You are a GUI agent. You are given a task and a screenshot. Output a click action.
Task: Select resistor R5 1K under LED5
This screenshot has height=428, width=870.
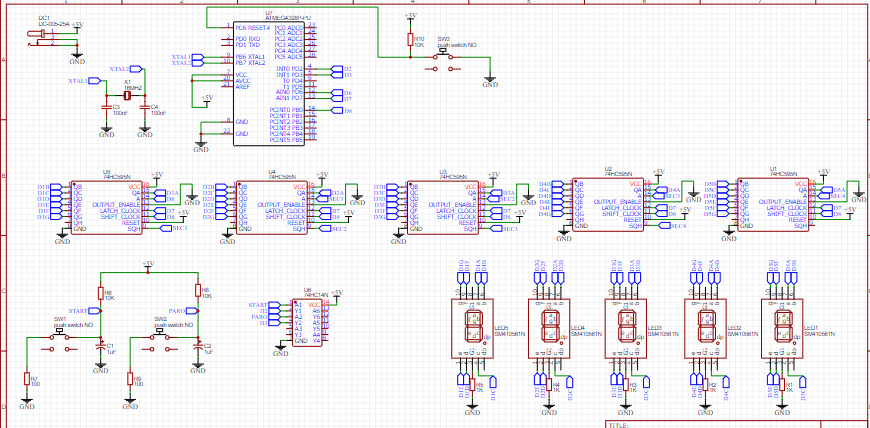[x=472, y=385]
